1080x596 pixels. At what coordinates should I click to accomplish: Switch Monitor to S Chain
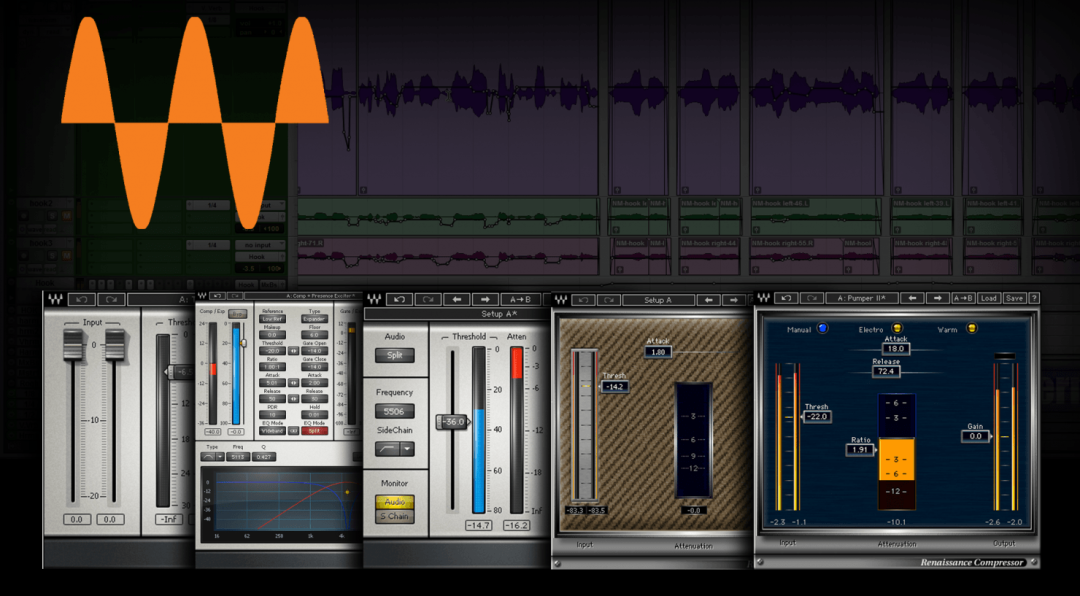[x=394, y=516]
